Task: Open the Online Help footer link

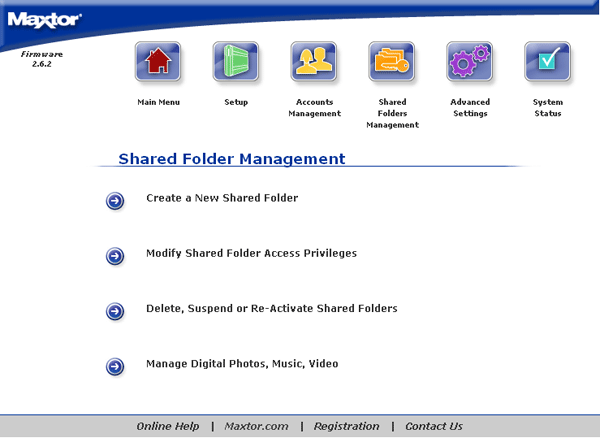Action: pyautogui.click(x=168, y=426)
